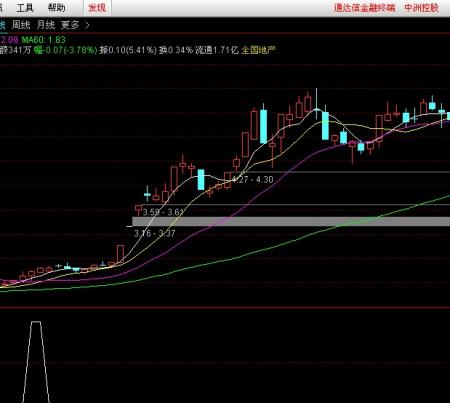Click the 通达信金融终端 title link
The width and height of the screenshot is (450, 403).
tap(364, 8)
